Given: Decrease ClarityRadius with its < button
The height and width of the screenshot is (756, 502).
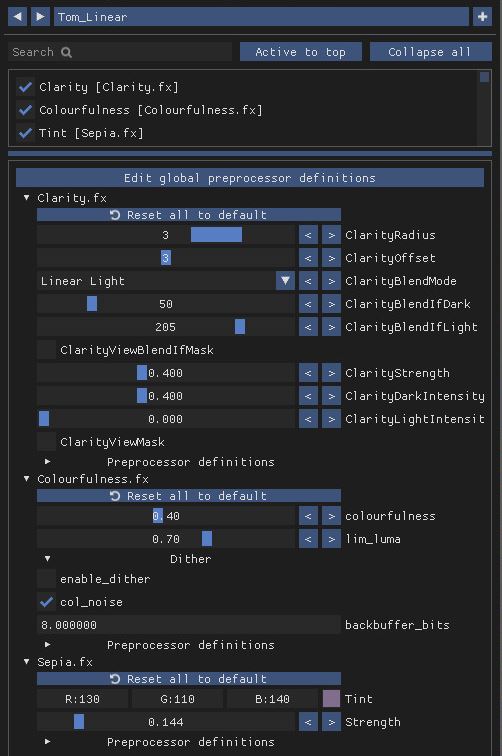Looking at the screenshot, I should click(x=308, y=235).
